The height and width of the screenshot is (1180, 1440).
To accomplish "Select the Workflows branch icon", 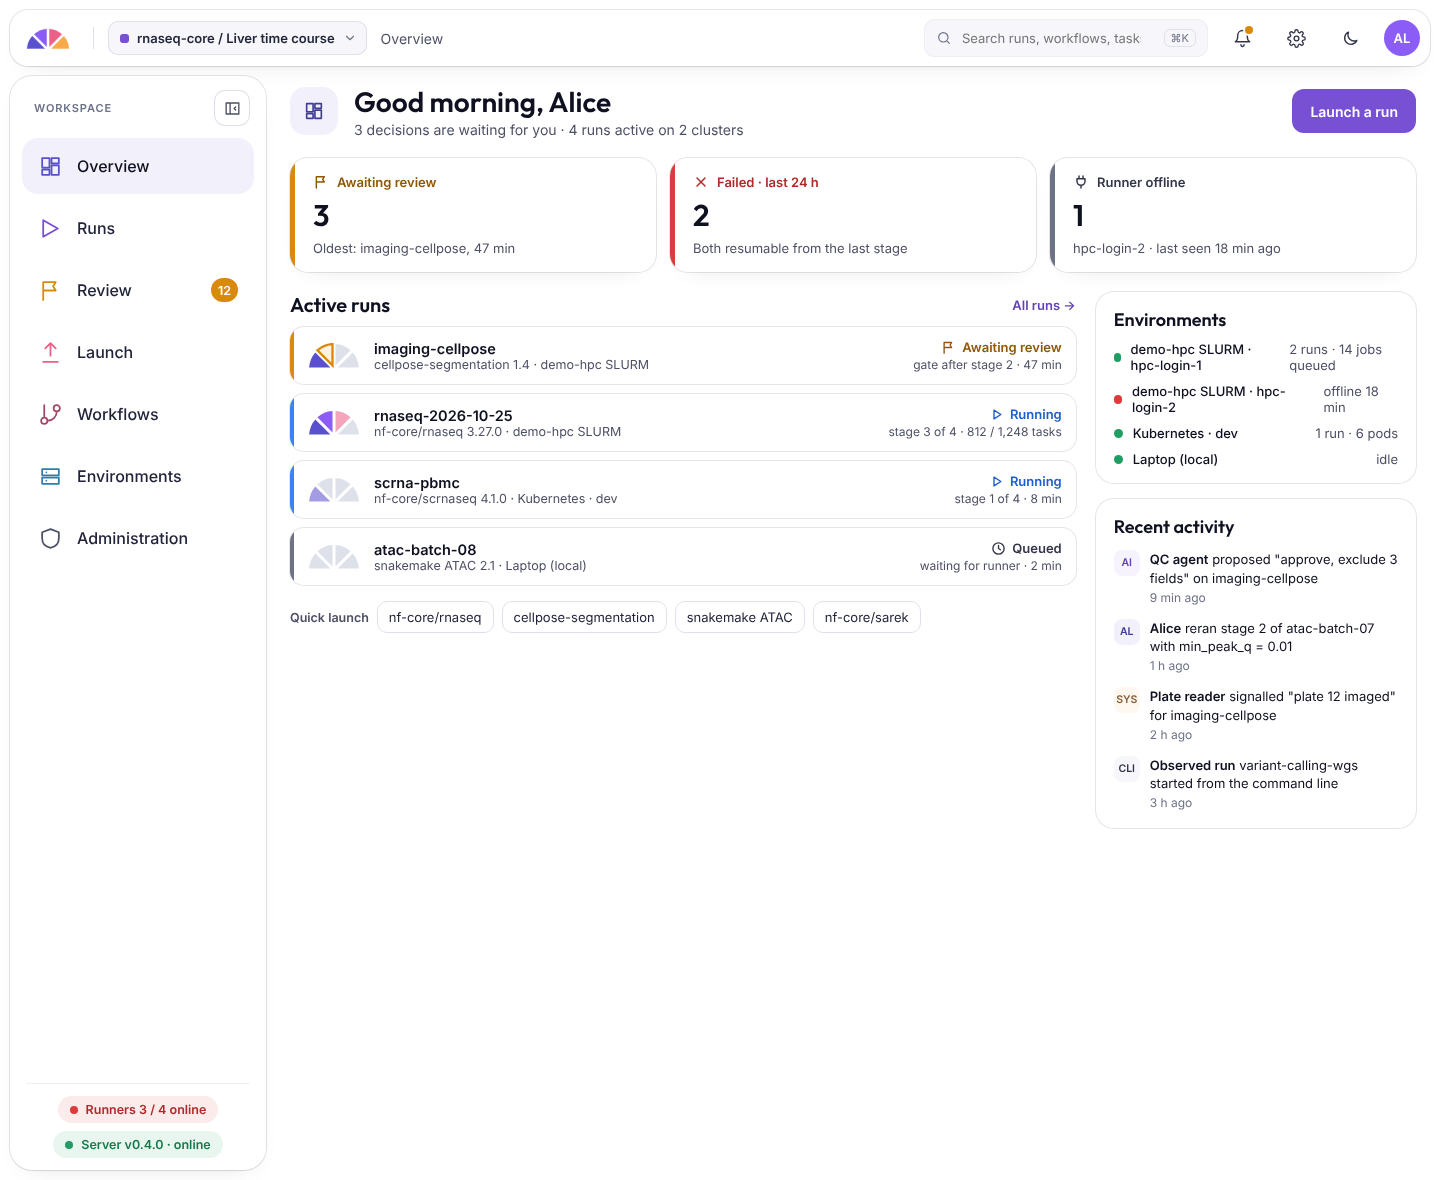I will [50, 414].
